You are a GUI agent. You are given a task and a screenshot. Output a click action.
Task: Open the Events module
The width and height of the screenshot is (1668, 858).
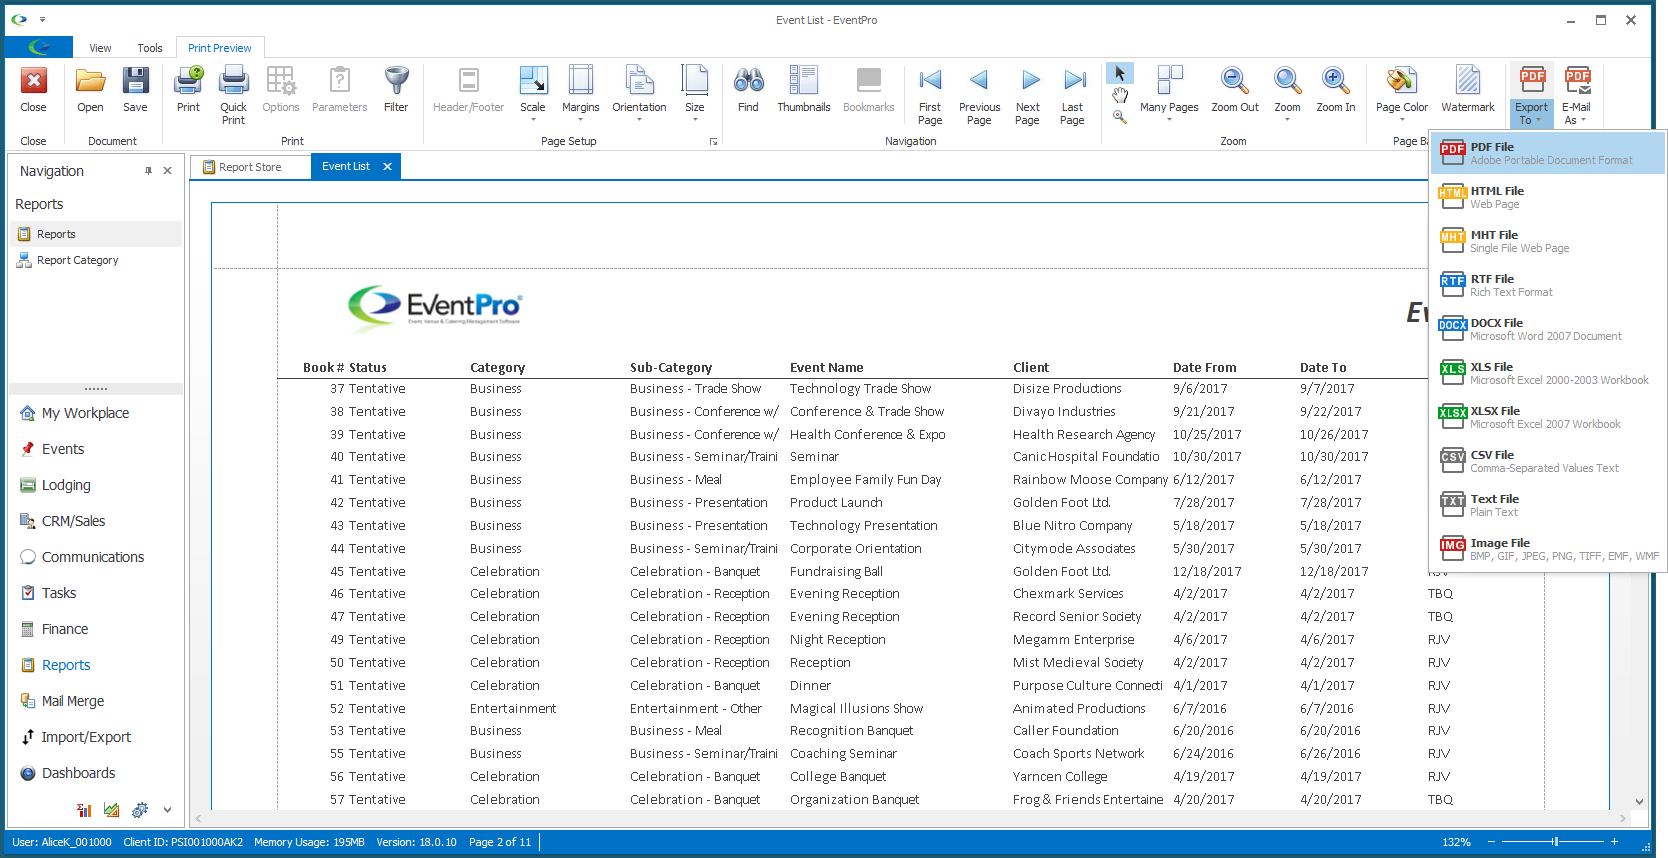pos(96,449)
